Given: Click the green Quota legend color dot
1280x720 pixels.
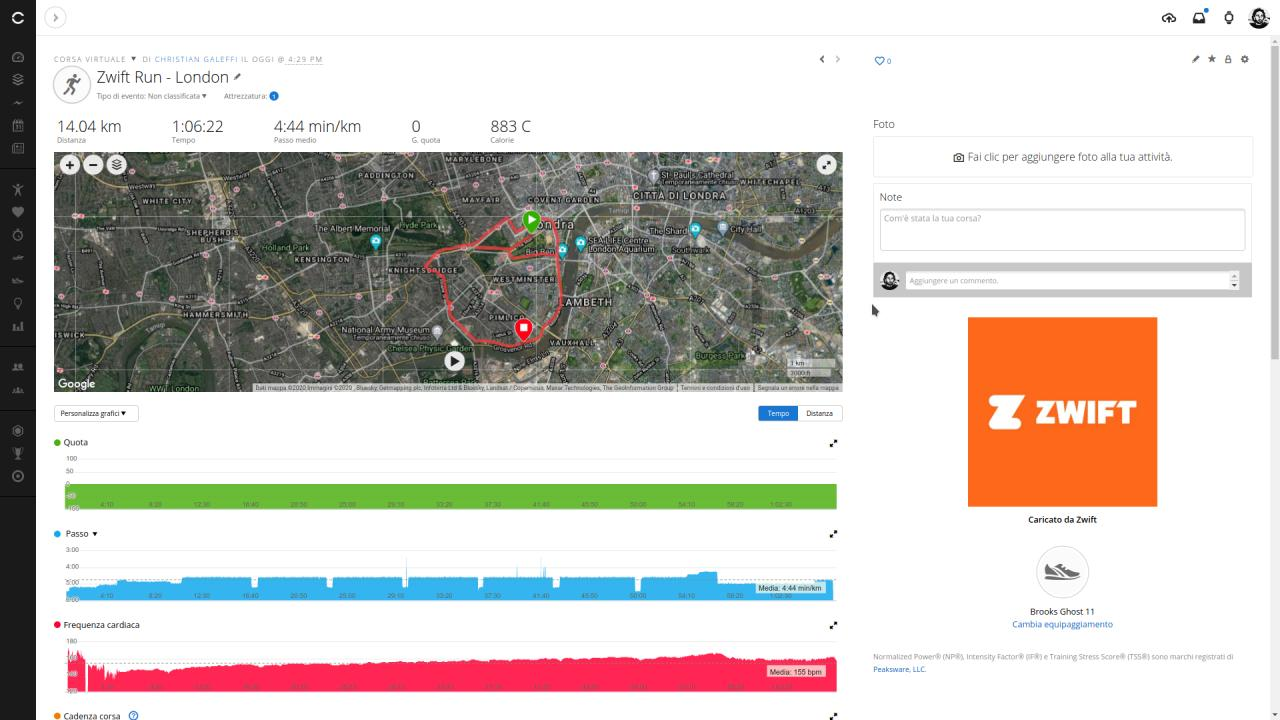Looking at the screenshot, I should (x=57, y=442).
